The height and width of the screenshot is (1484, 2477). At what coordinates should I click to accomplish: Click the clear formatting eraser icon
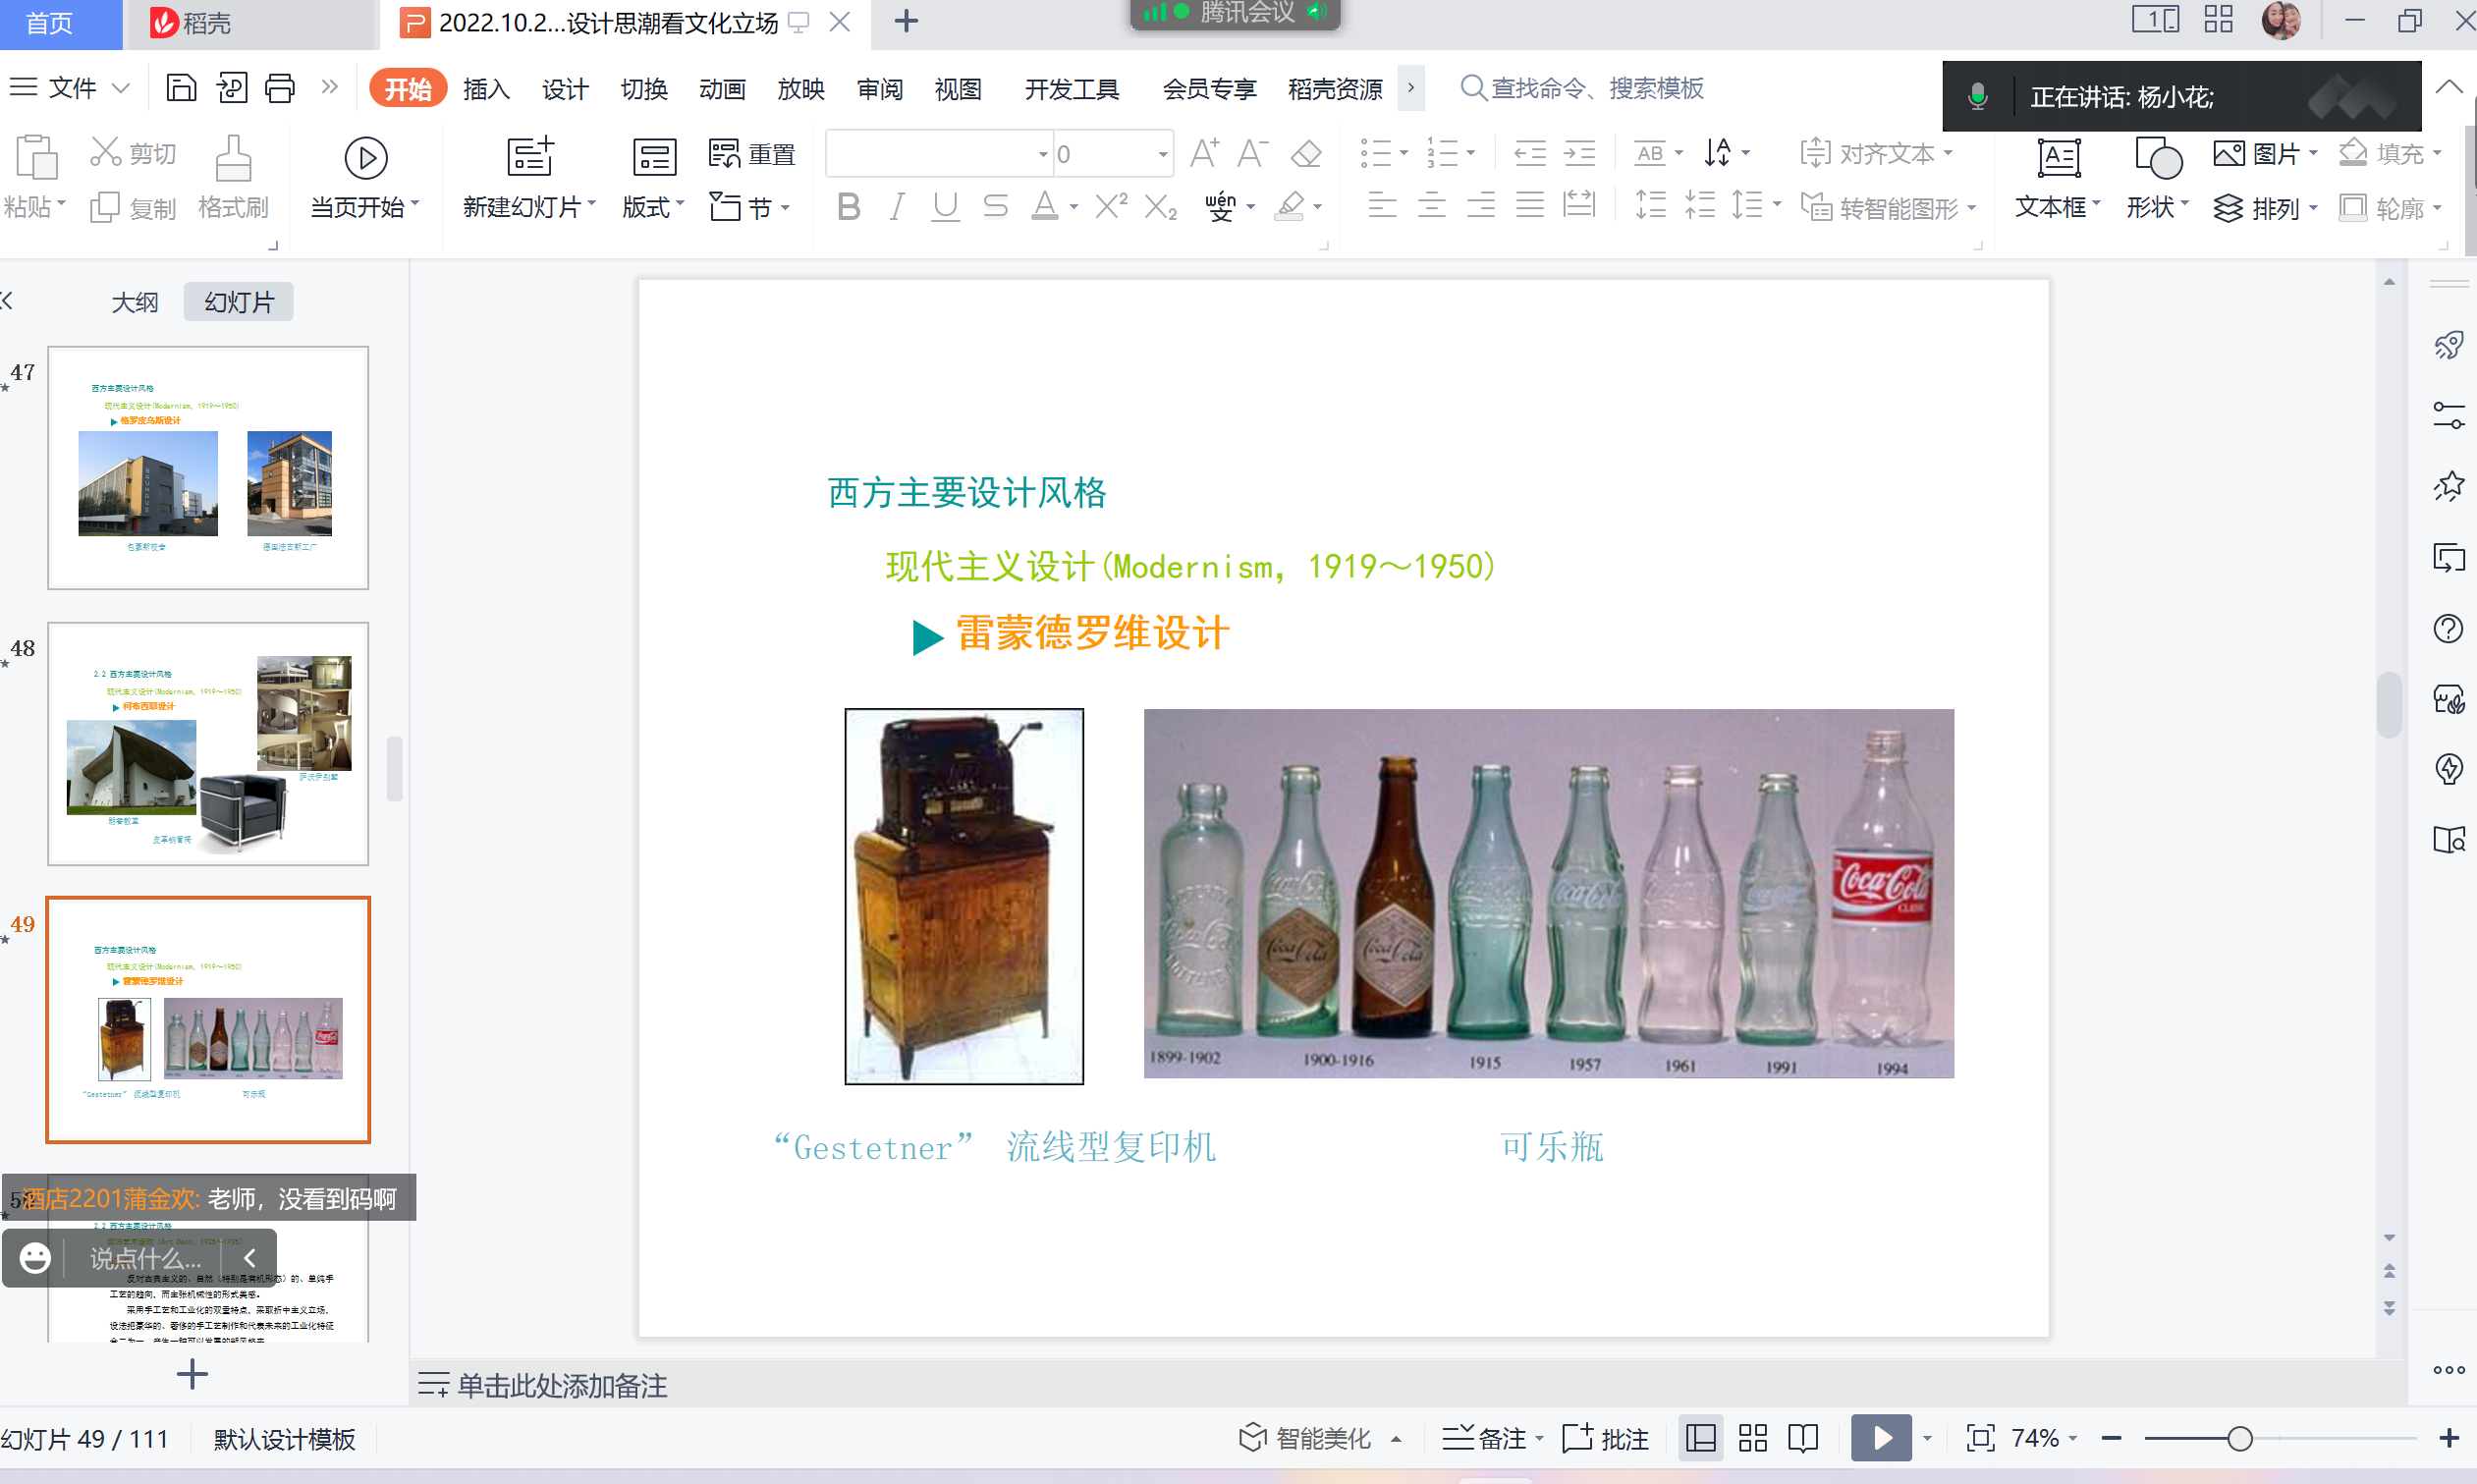click(1306, 154)
